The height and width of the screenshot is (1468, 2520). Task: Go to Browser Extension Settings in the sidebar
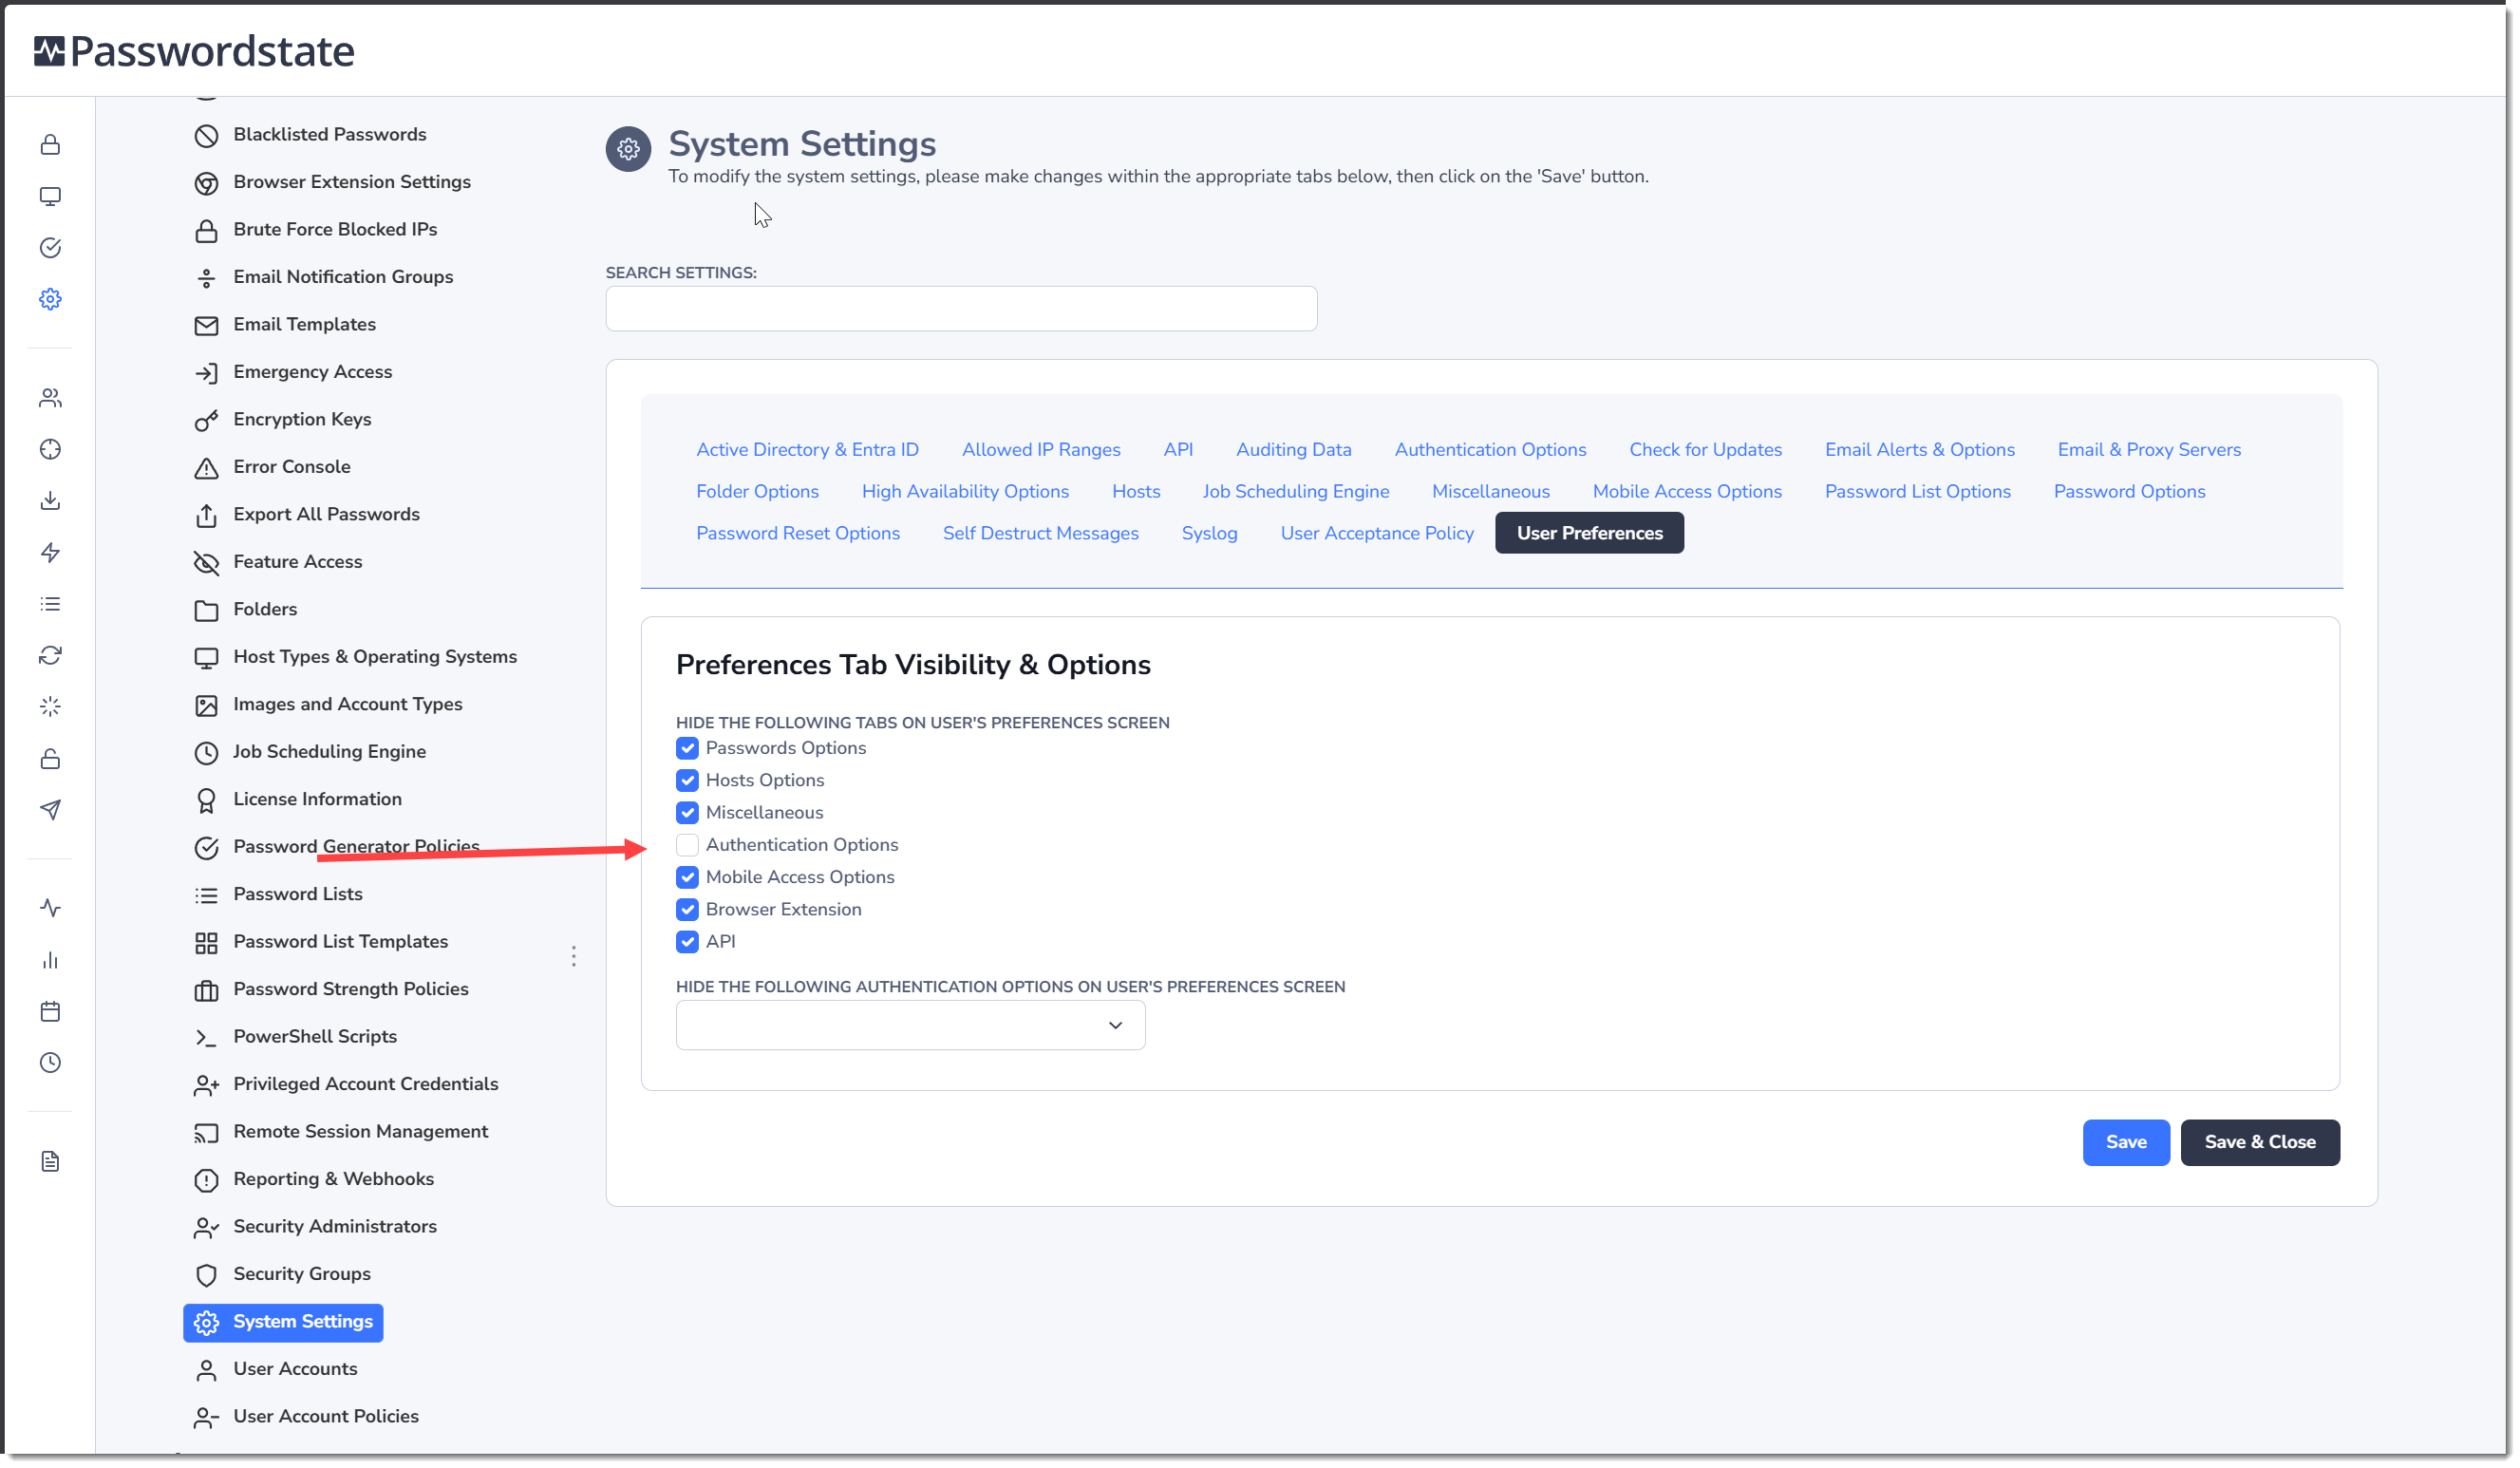pos(351,182)
